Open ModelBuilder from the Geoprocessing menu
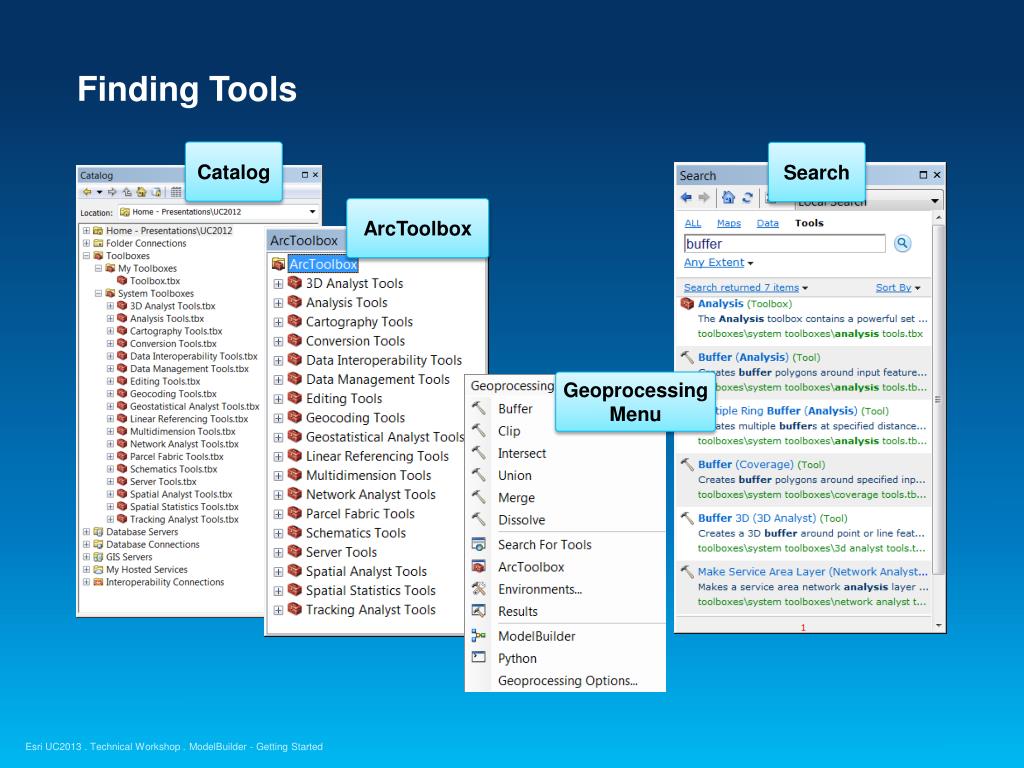This screenshot has width=1024, height=768. coord(537,636)
